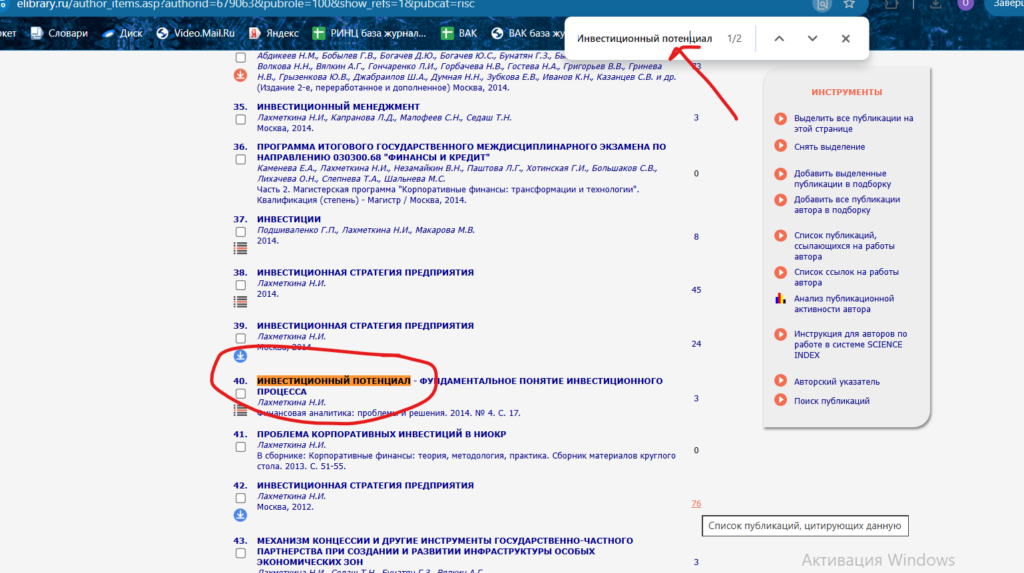
Task: Open the Video.Mail.Ru bookmark
Action: pos(195,33)
